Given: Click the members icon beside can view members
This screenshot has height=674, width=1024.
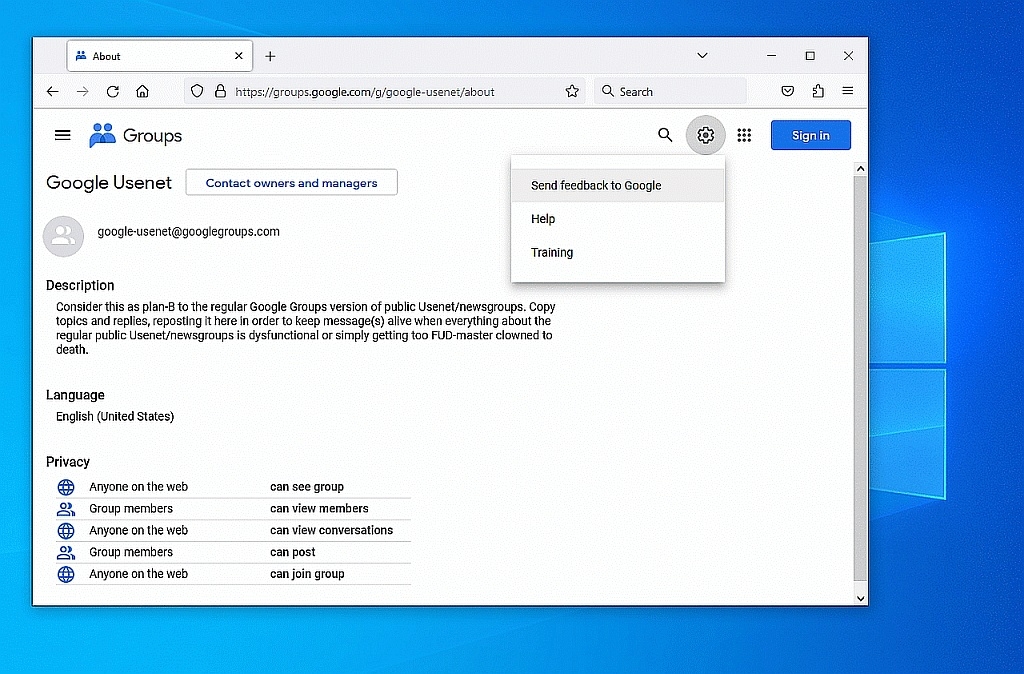Looking at the screenshot, I should [66, 509].
